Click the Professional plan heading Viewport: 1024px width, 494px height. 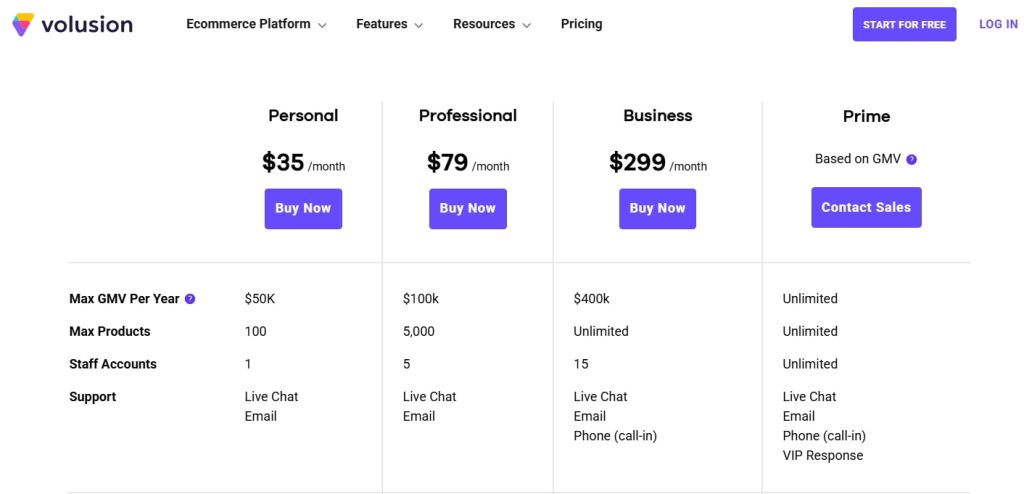pyautogui.click(x=467, y=116)
